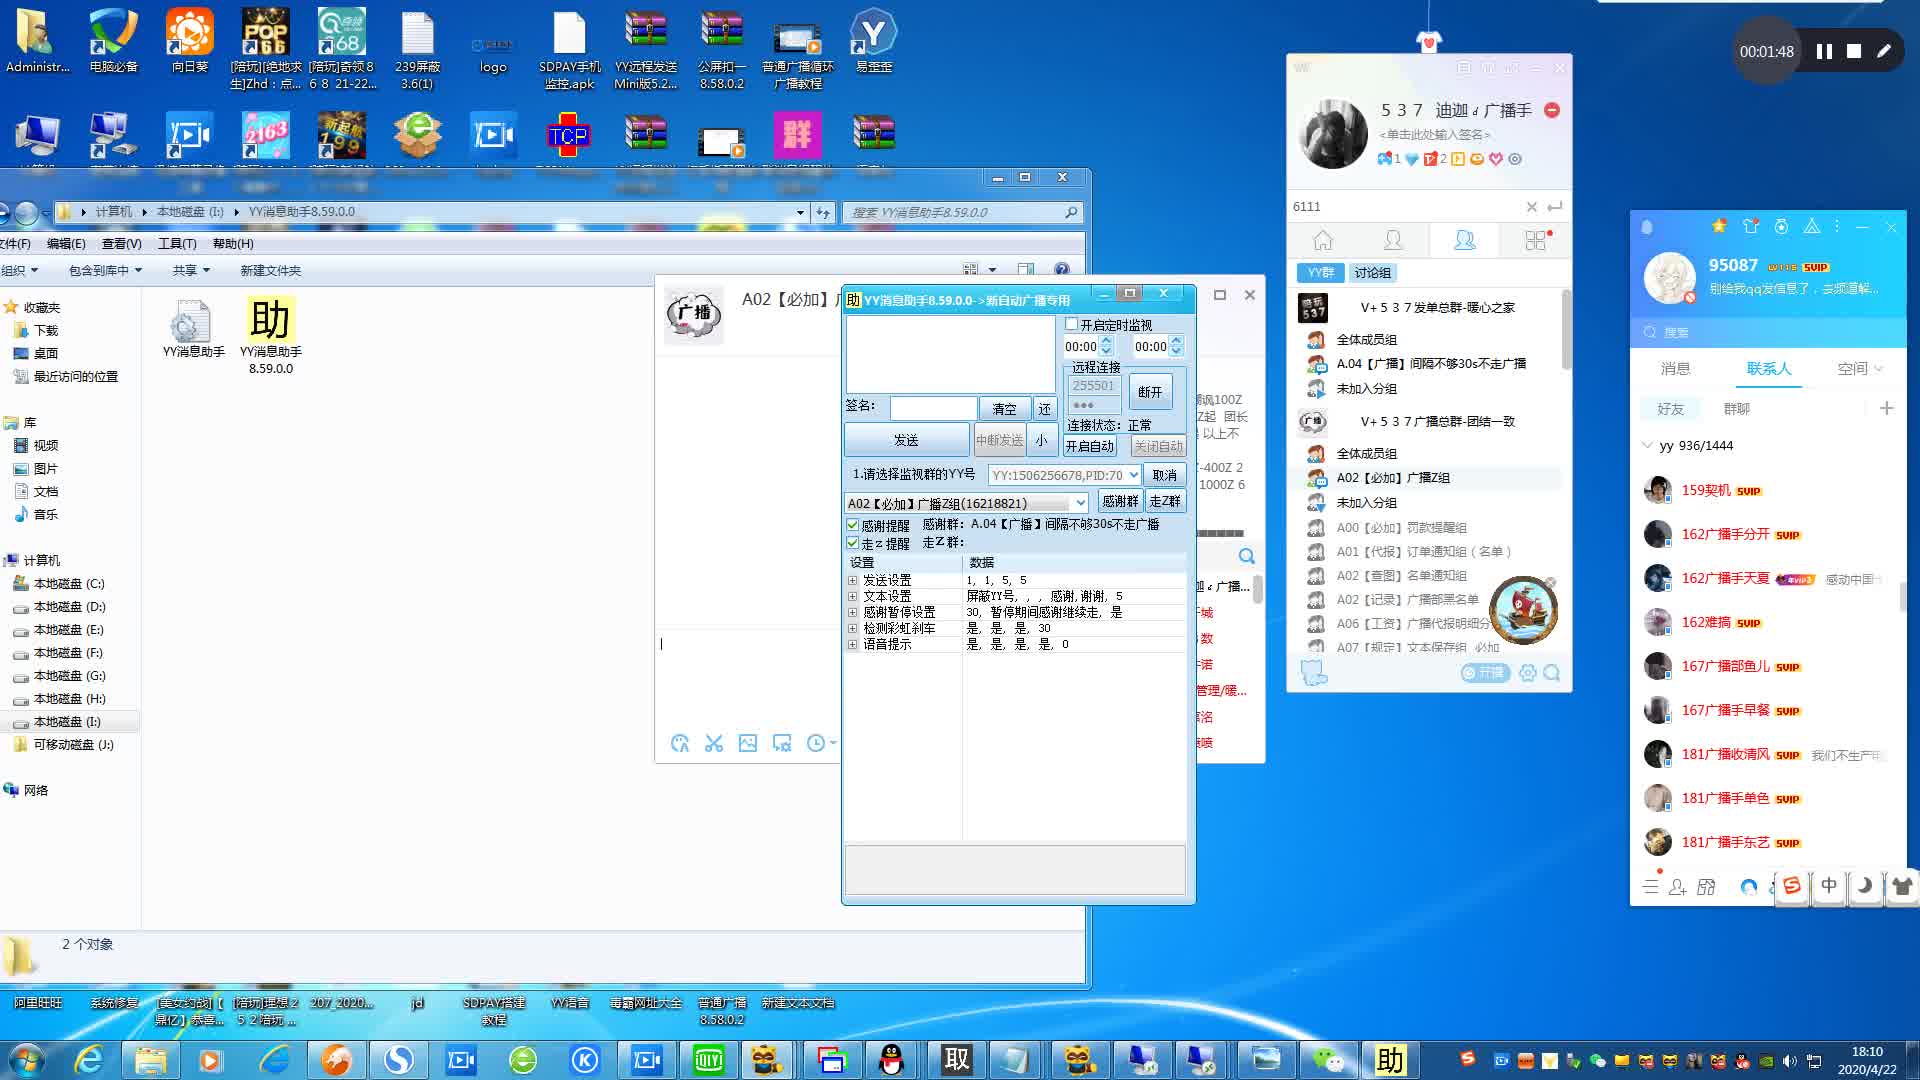1920x1080 pixels.
Task: Click the large message text area in YY消息助手
Action: [x=951, y=353]
